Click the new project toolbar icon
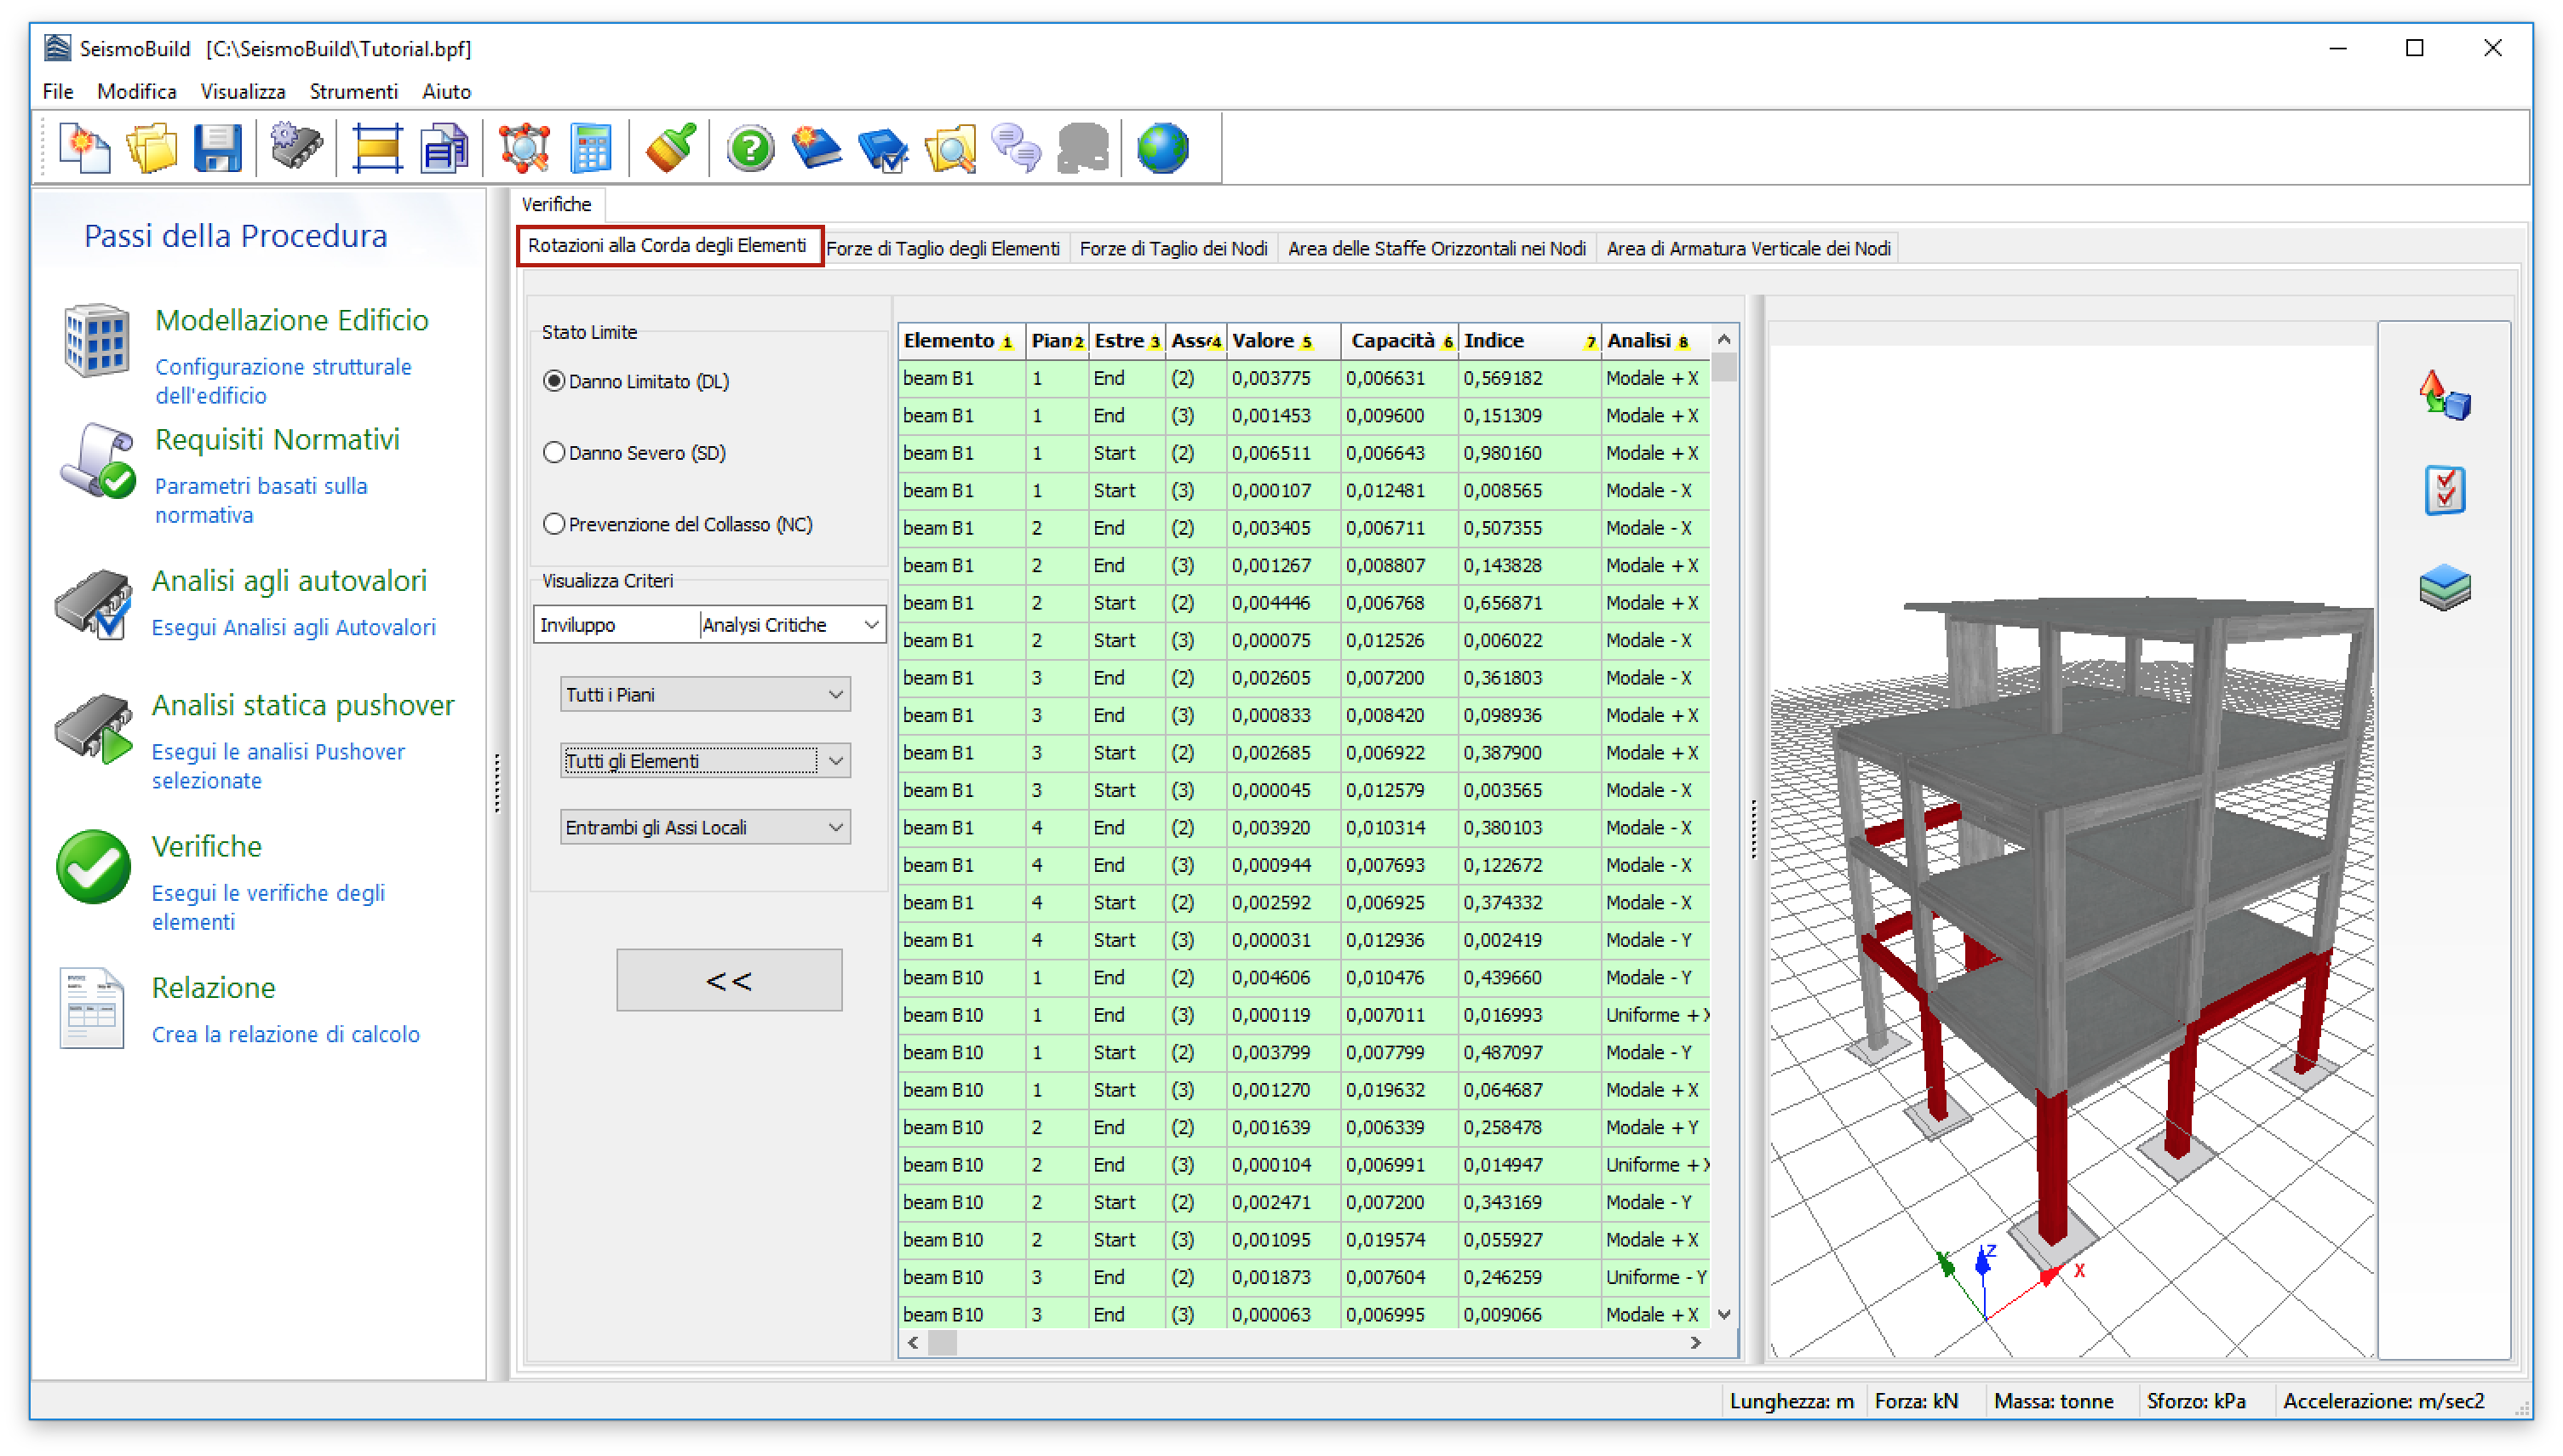 (85, 150)
